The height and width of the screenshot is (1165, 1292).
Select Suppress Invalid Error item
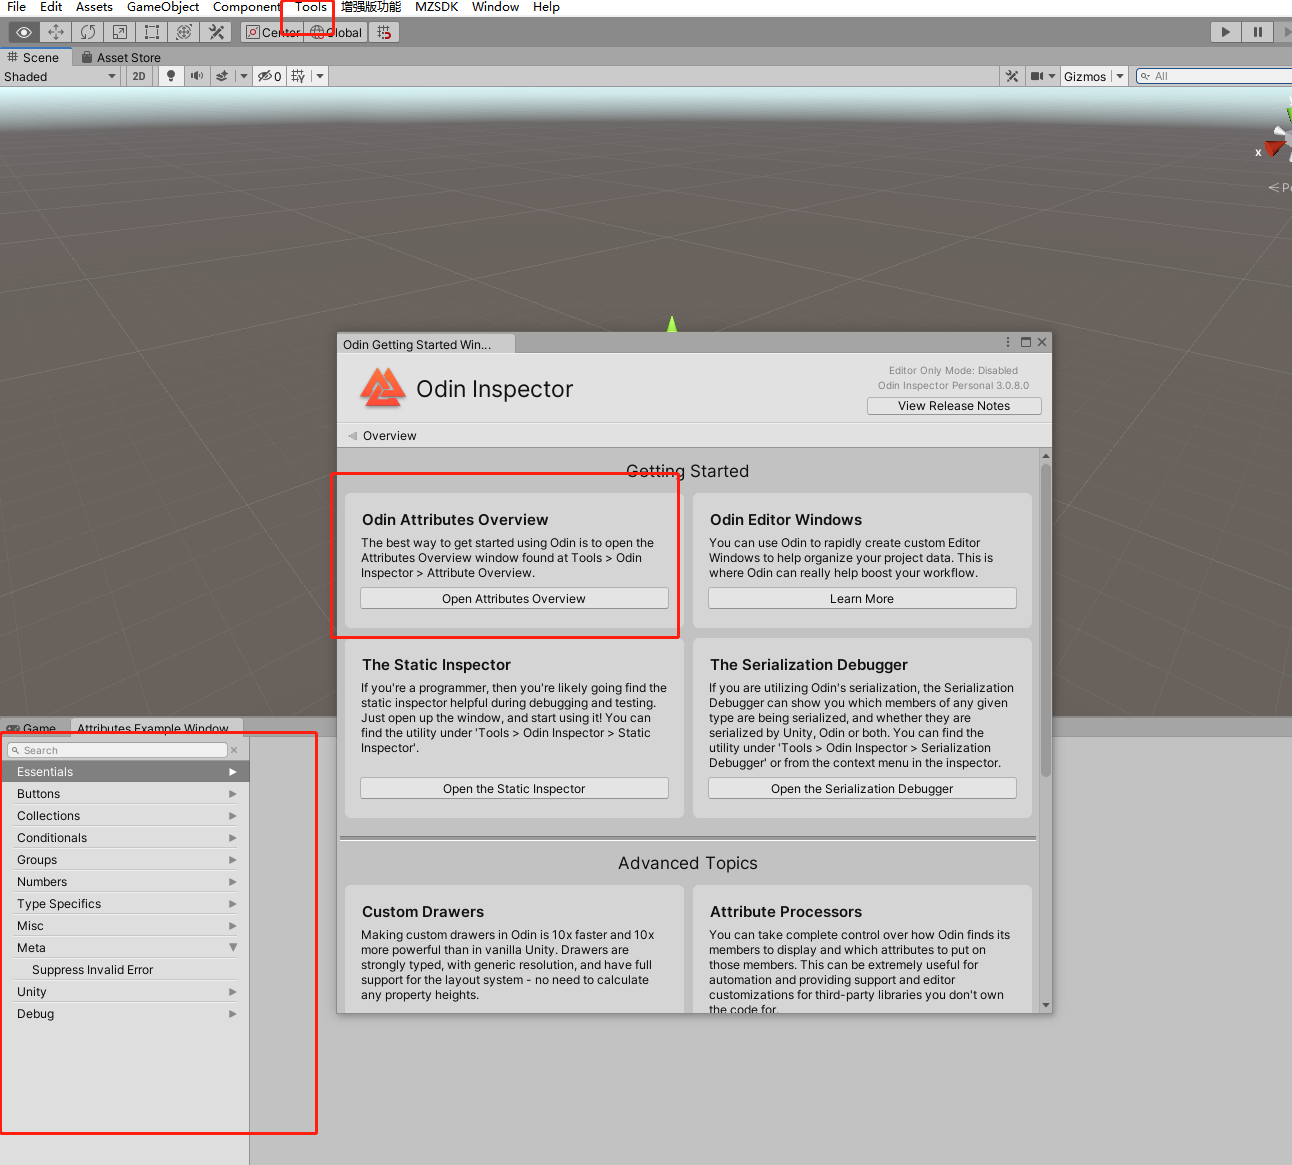(x=125, y=970)
